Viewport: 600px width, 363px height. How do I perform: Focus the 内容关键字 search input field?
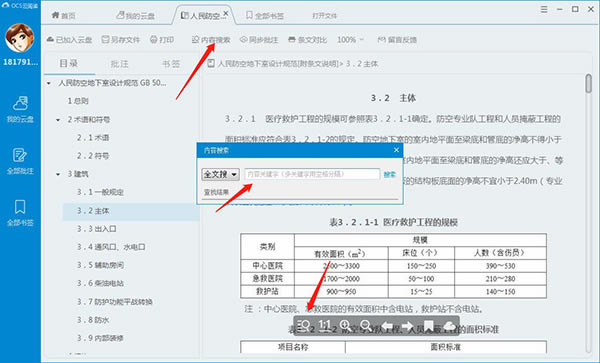[312, 174]
